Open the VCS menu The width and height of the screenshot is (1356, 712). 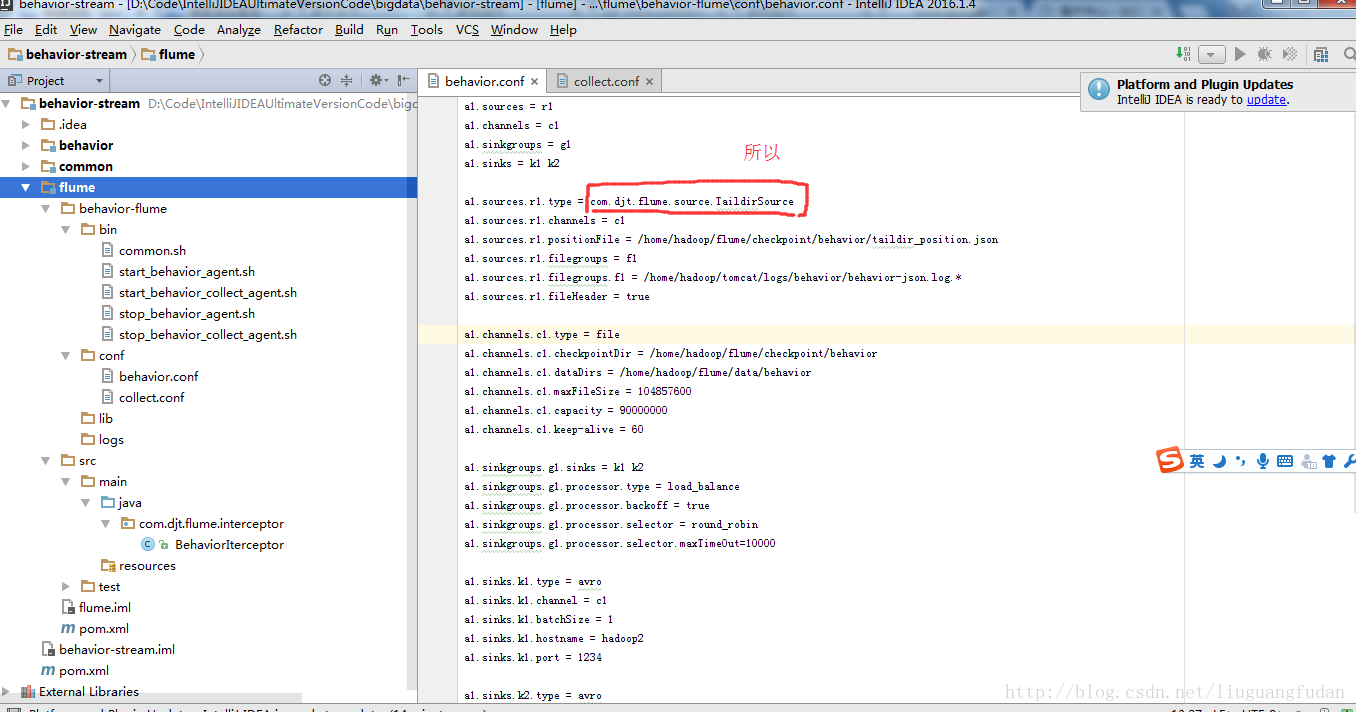[467, 29]
